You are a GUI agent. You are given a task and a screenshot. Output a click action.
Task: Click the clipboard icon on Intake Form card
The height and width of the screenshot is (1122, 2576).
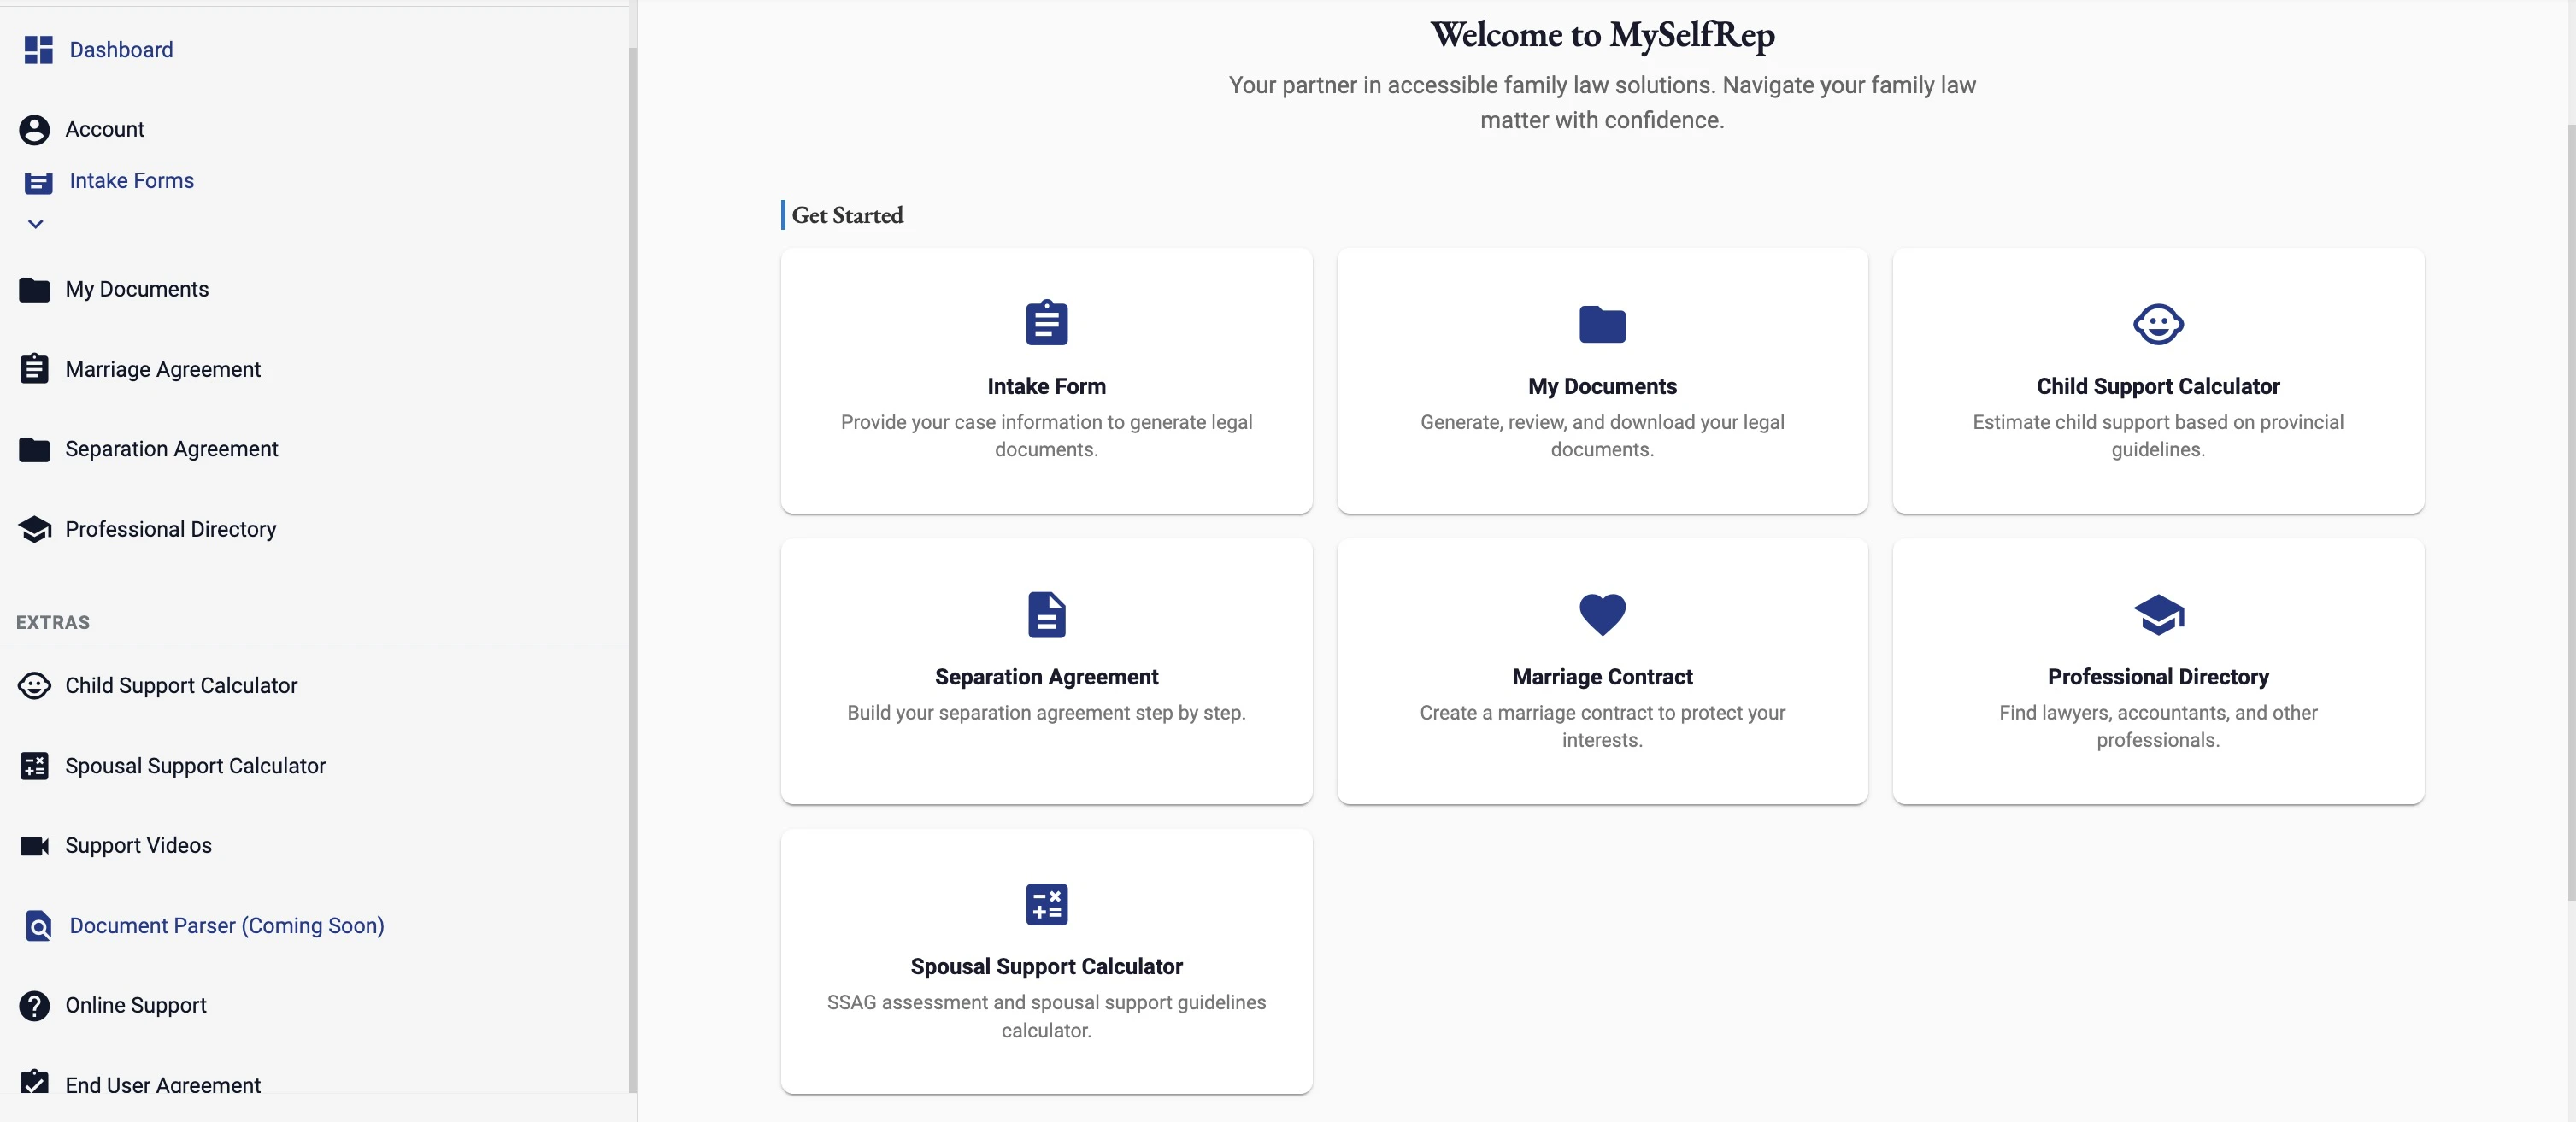(x=1046, y=323)
